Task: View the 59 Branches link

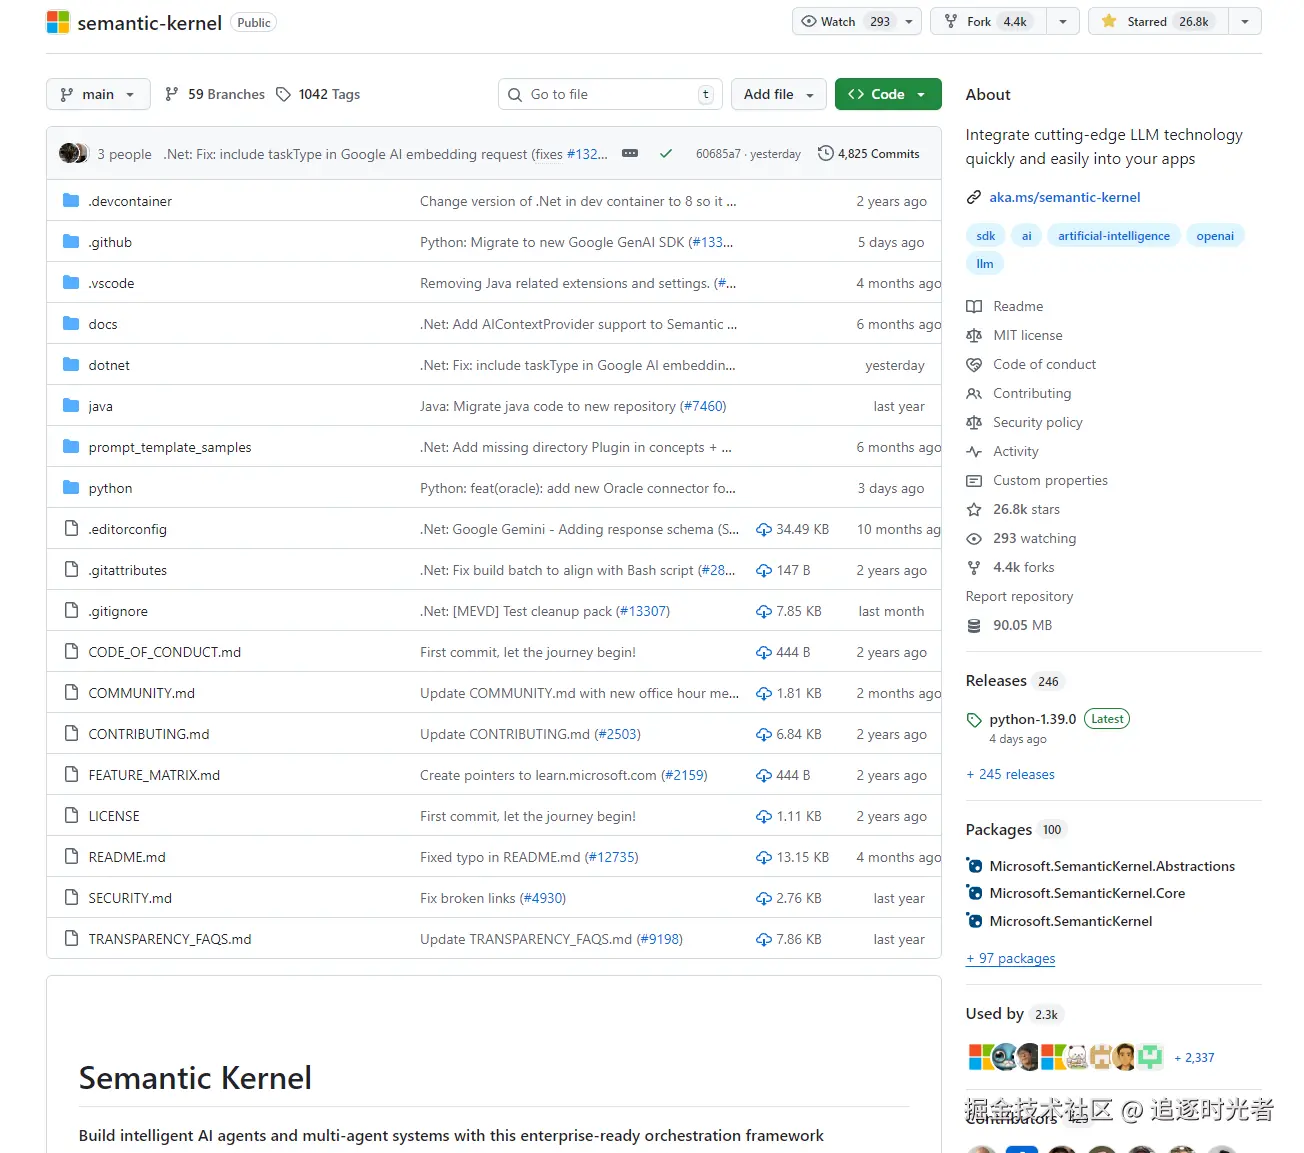Action: [215, 94]
